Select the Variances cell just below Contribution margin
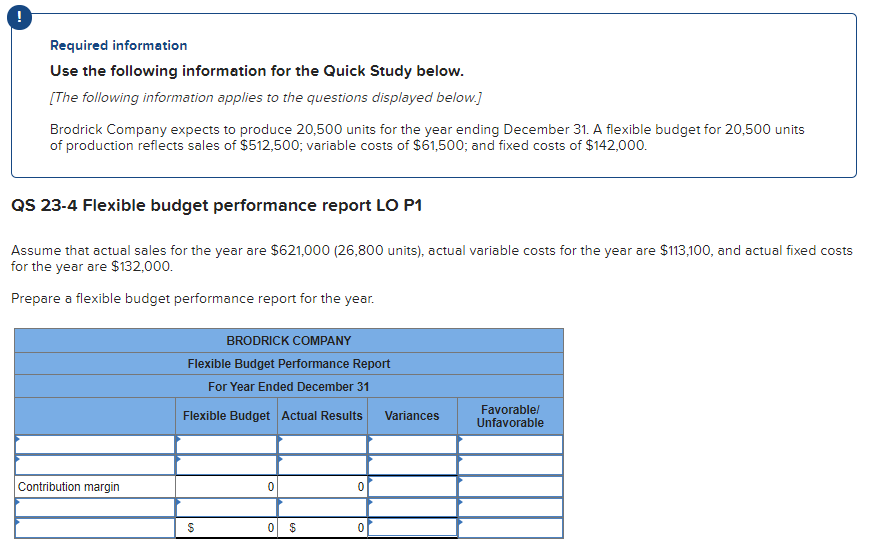 coord(412,508)
